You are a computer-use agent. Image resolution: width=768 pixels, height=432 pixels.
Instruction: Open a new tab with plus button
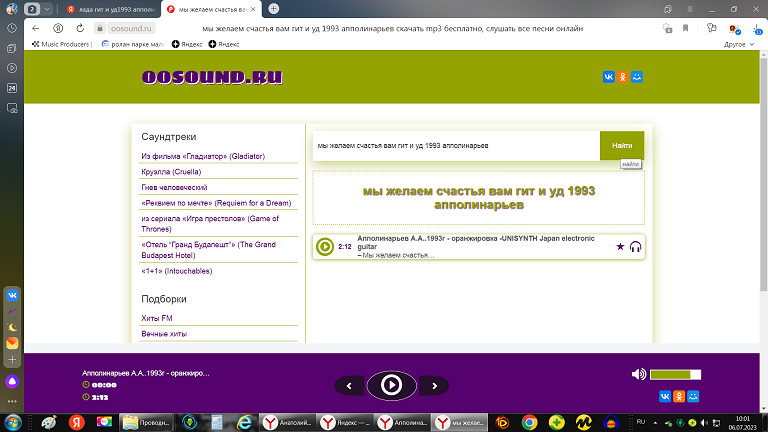click(x=273, y=9)
